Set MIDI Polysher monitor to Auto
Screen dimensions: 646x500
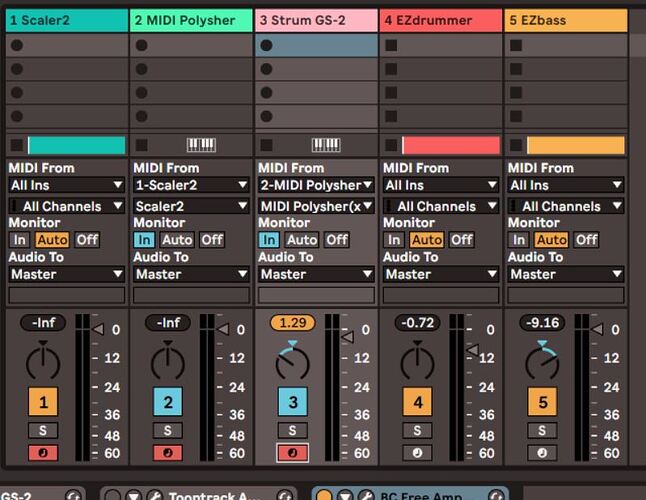click(177, 240)
